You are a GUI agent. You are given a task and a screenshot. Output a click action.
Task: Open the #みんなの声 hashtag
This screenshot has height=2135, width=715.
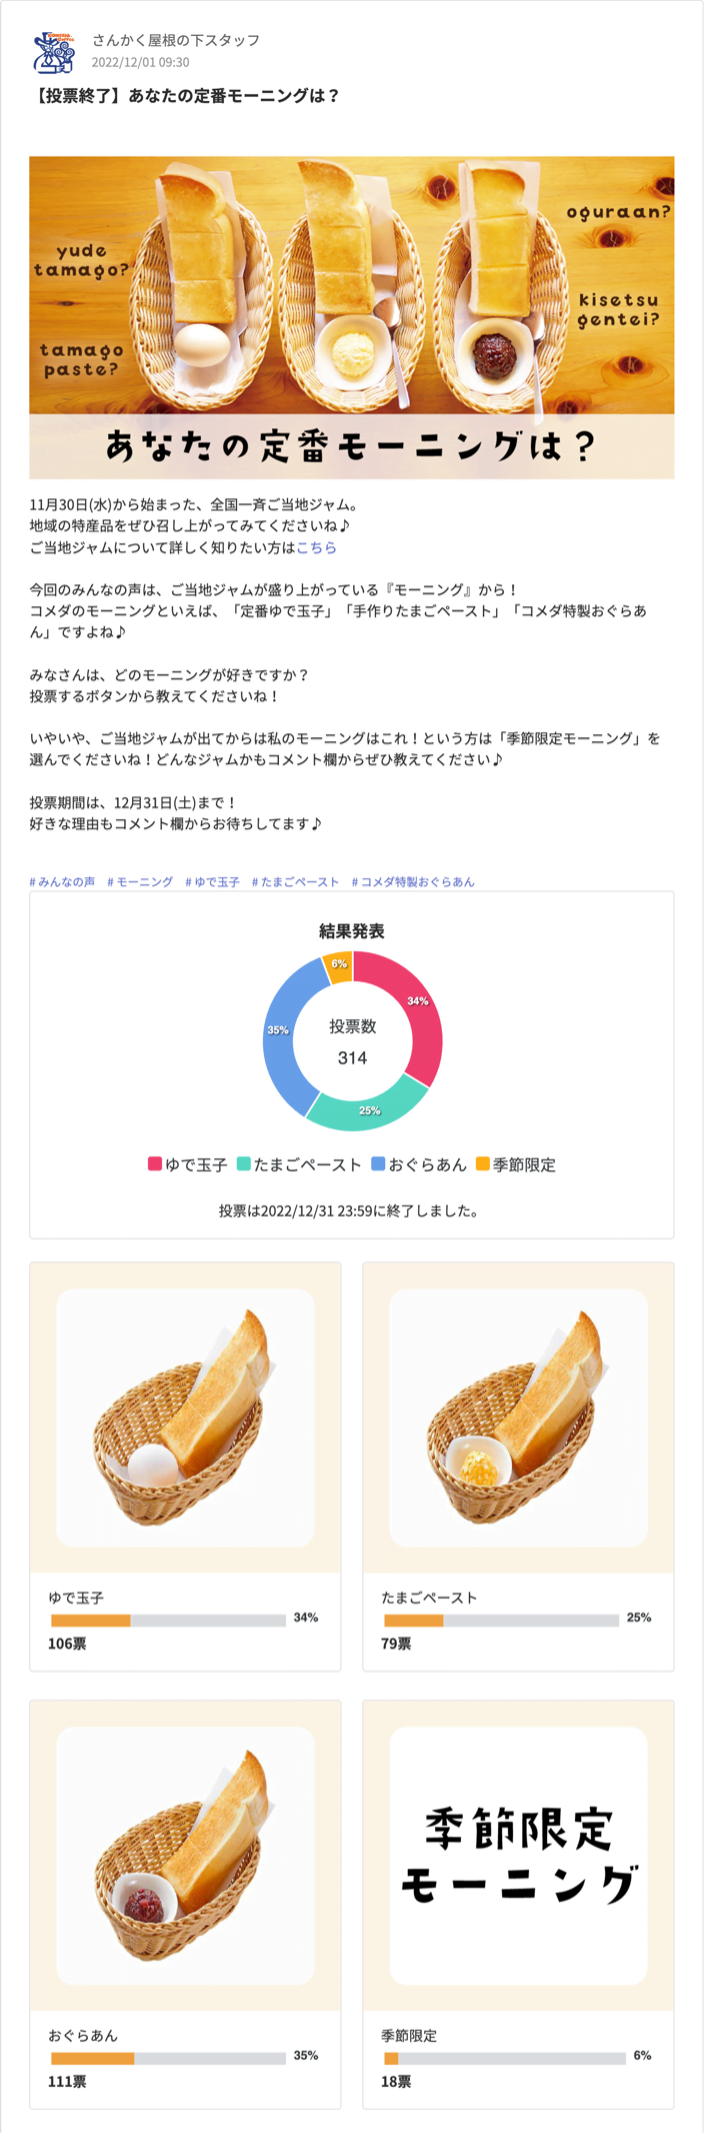(x=62, y=882)
